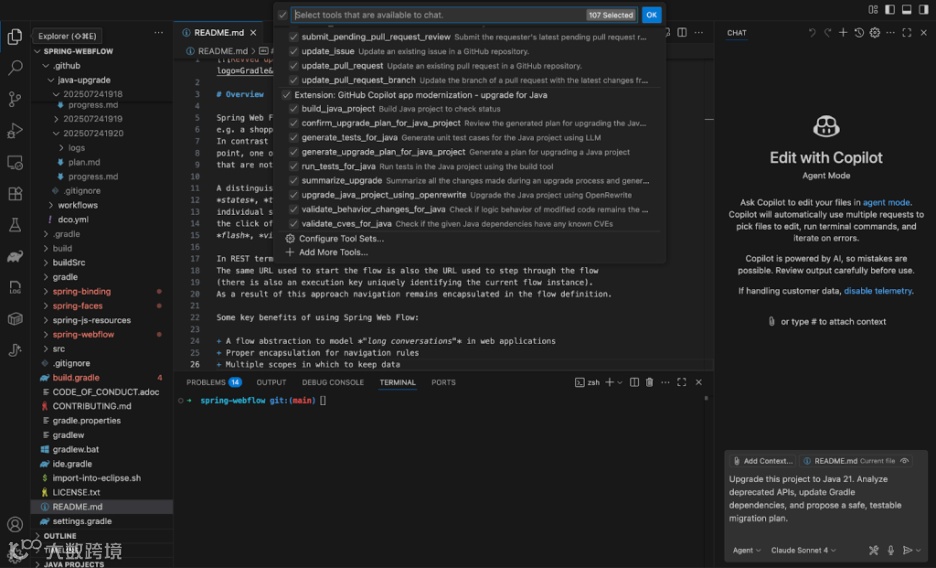Uncheck validate_cves_for_java tool

[x=293, y=224]
